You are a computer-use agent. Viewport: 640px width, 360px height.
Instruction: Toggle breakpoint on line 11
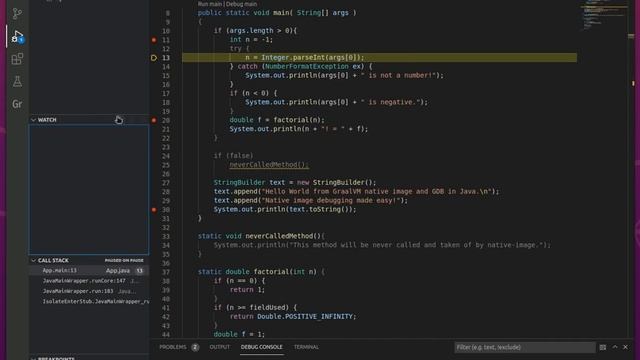click(x=154, y=40)
